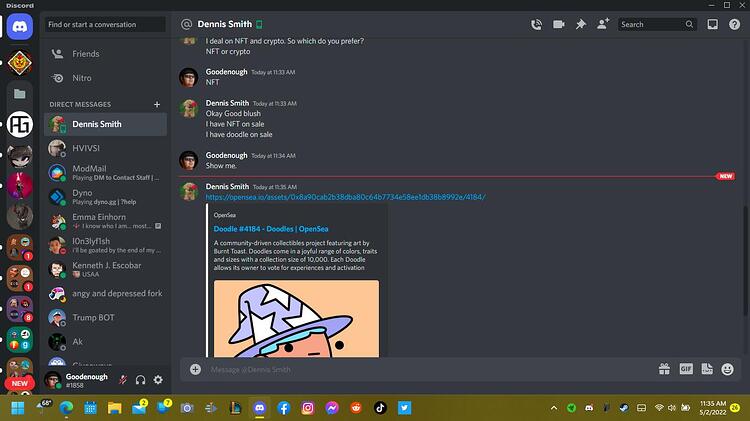
Task: Open Discord help
Action: (734, 24)
